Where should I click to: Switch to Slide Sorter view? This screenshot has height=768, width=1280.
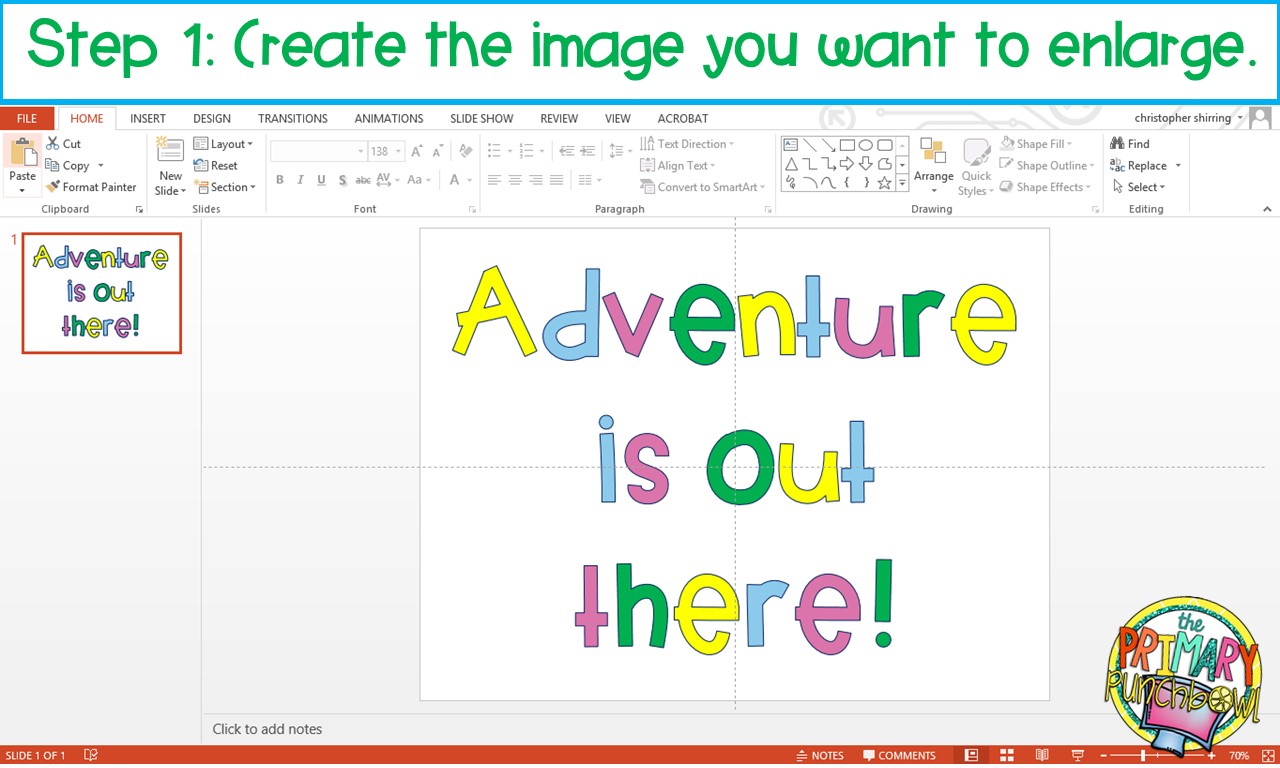tap(1007, 756)
